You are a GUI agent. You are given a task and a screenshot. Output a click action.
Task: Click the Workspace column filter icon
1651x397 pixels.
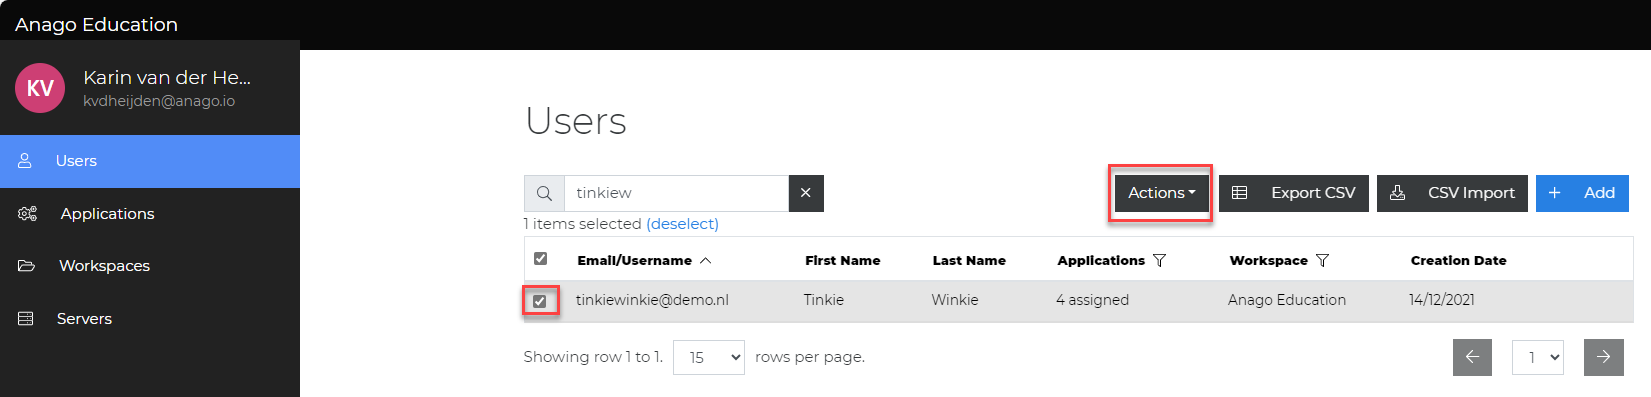click(1322, 260)
